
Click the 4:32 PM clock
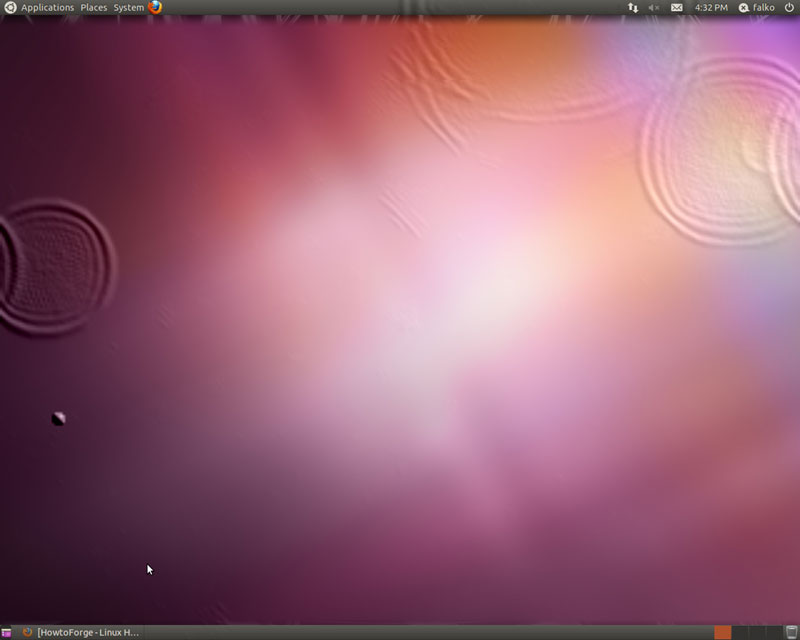[711, 8]
